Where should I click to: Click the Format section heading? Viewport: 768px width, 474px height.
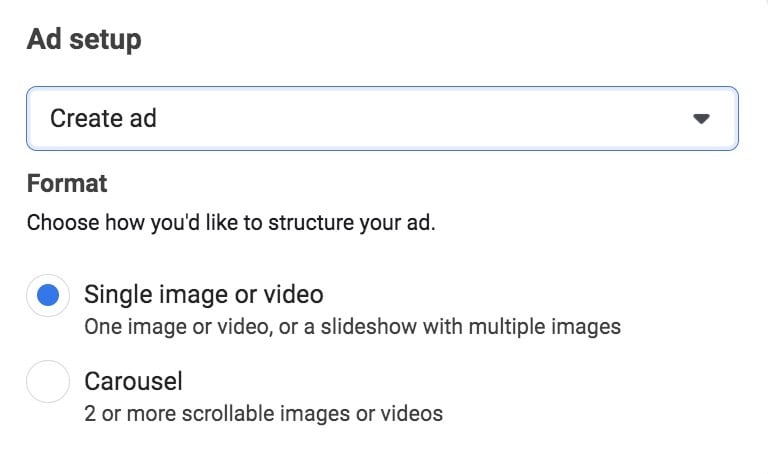point(67,184)
